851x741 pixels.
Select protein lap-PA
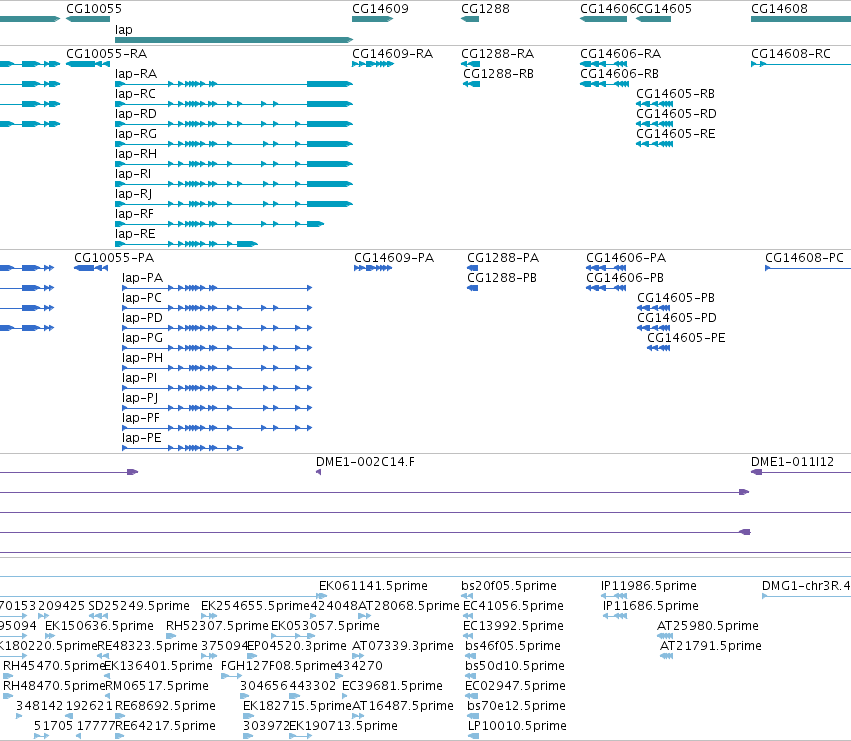coord(217,288)
